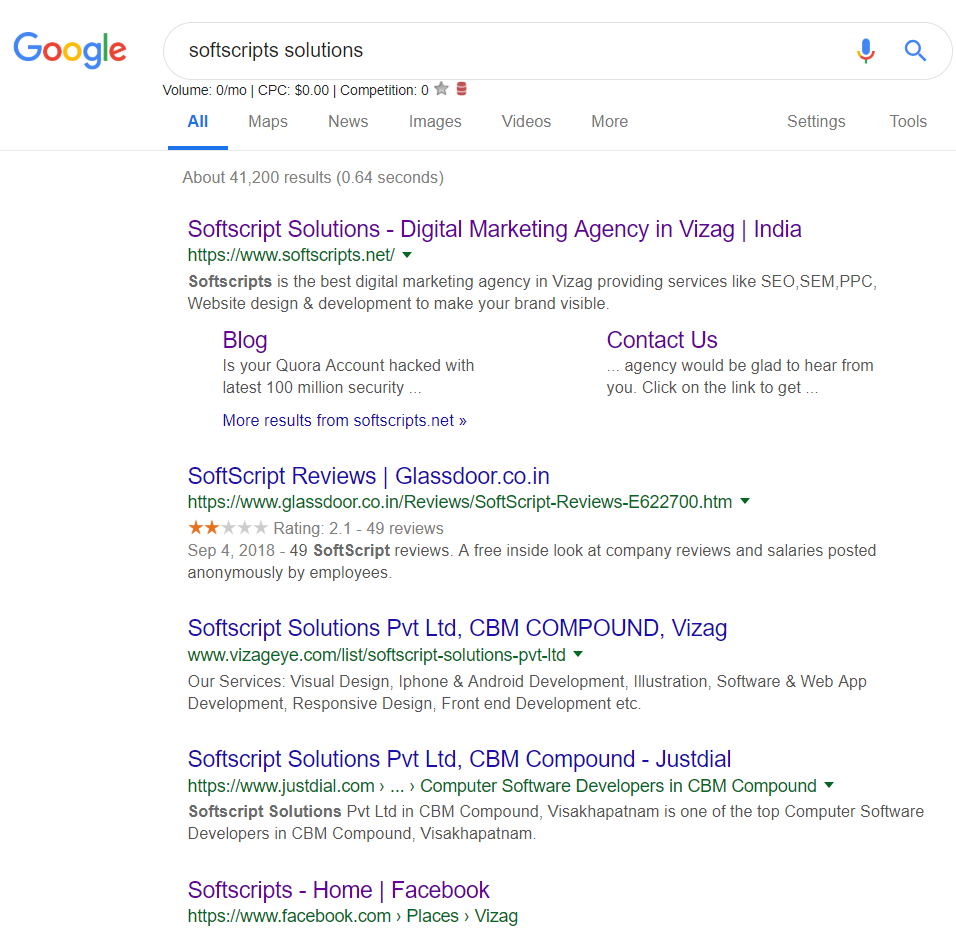Click the microphone voice search icon
Screen dimensions: 956x931
866,50
